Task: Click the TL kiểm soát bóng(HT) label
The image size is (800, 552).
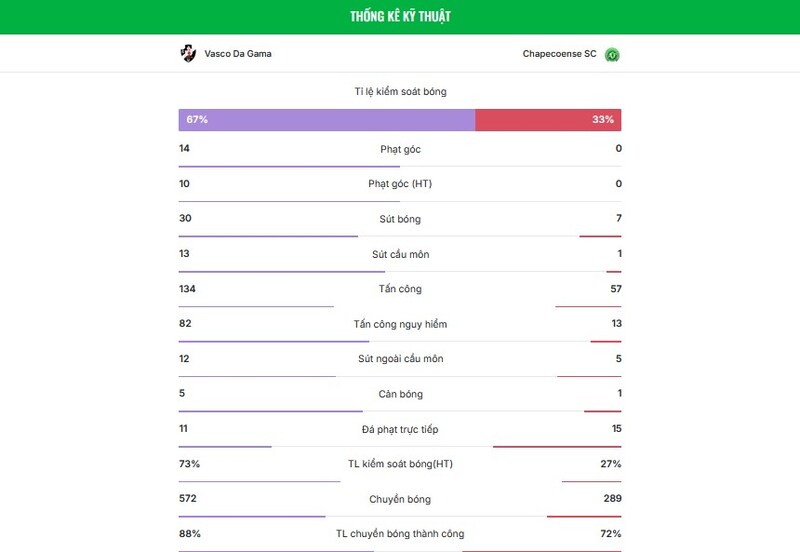Action: click(400, 464)
